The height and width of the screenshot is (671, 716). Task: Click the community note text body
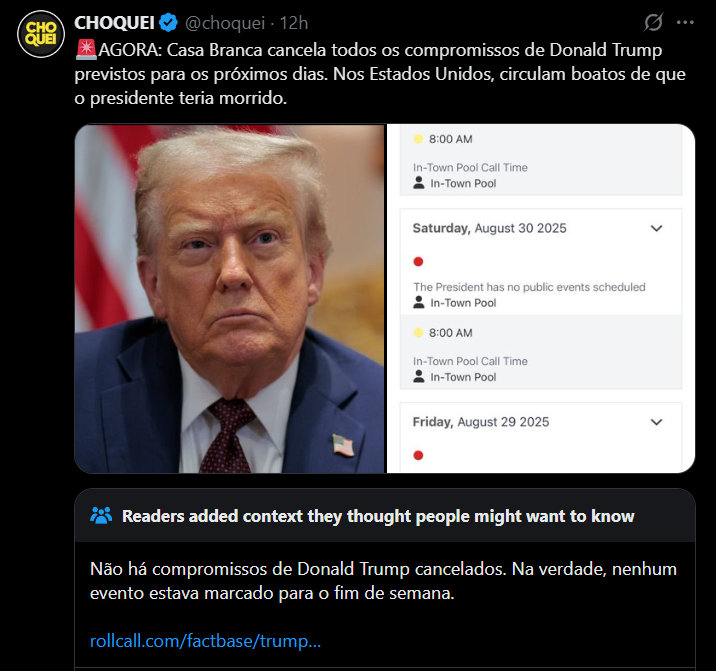[383, 581]
